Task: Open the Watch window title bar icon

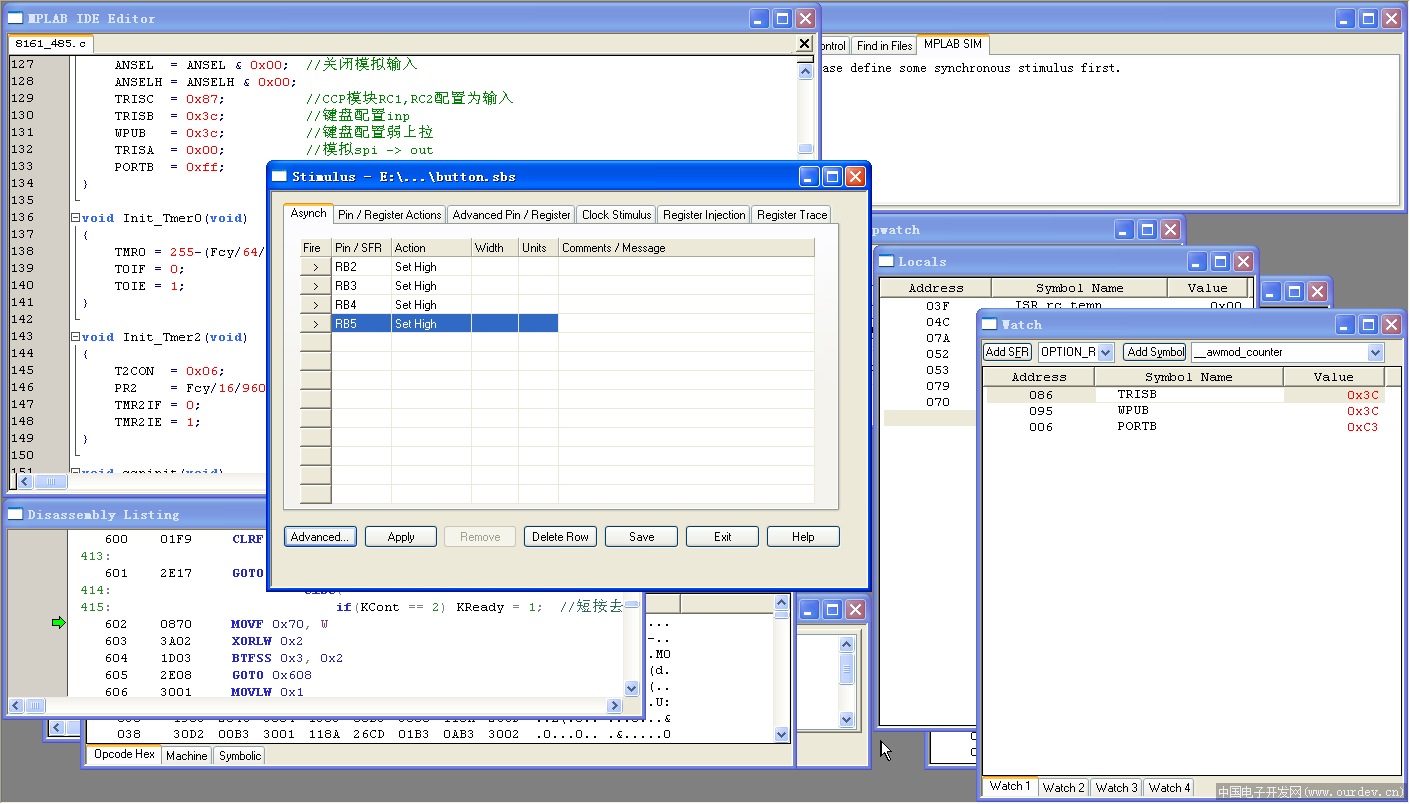Action: (990, 324)
